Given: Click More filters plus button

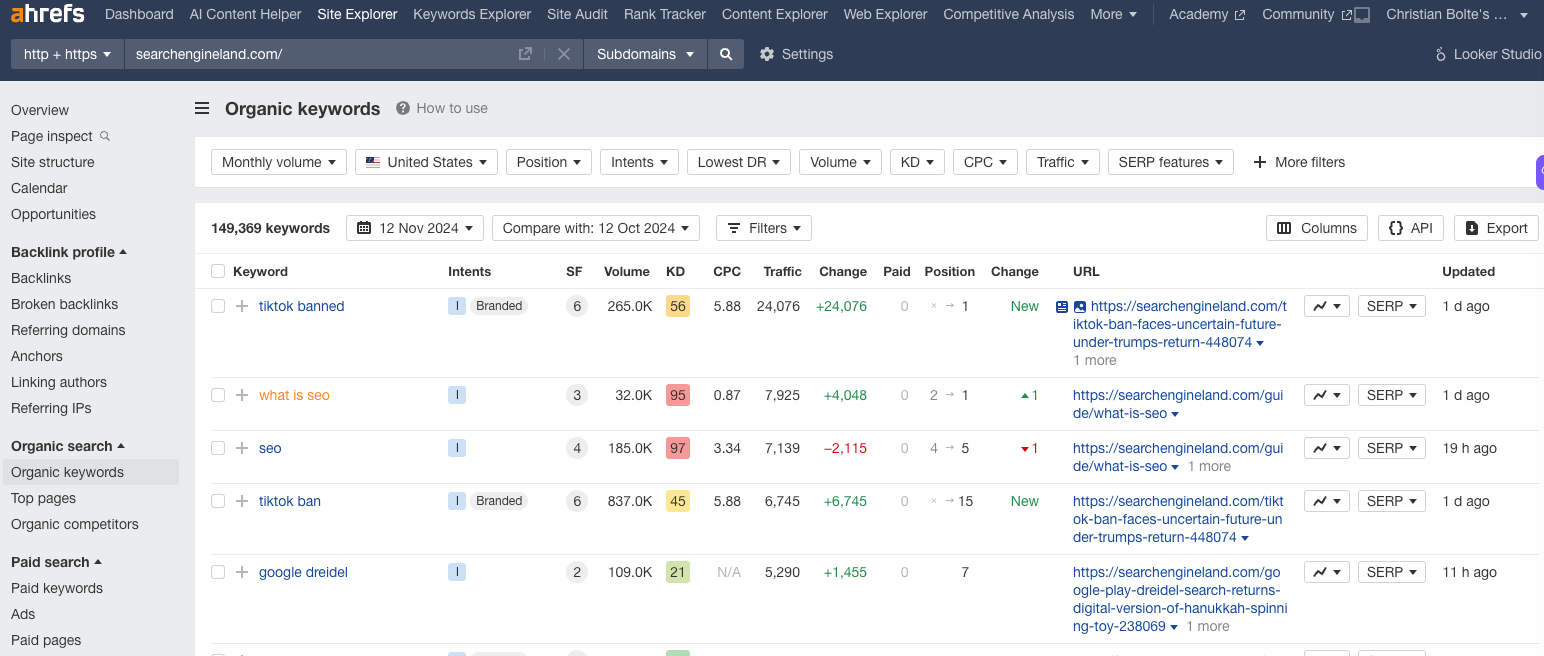Looking at the screenshot, I should 1299,162.
